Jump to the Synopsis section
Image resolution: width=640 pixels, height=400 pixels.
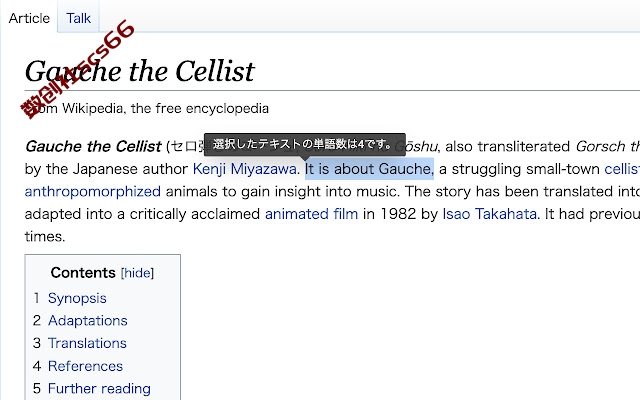(77, 298)
